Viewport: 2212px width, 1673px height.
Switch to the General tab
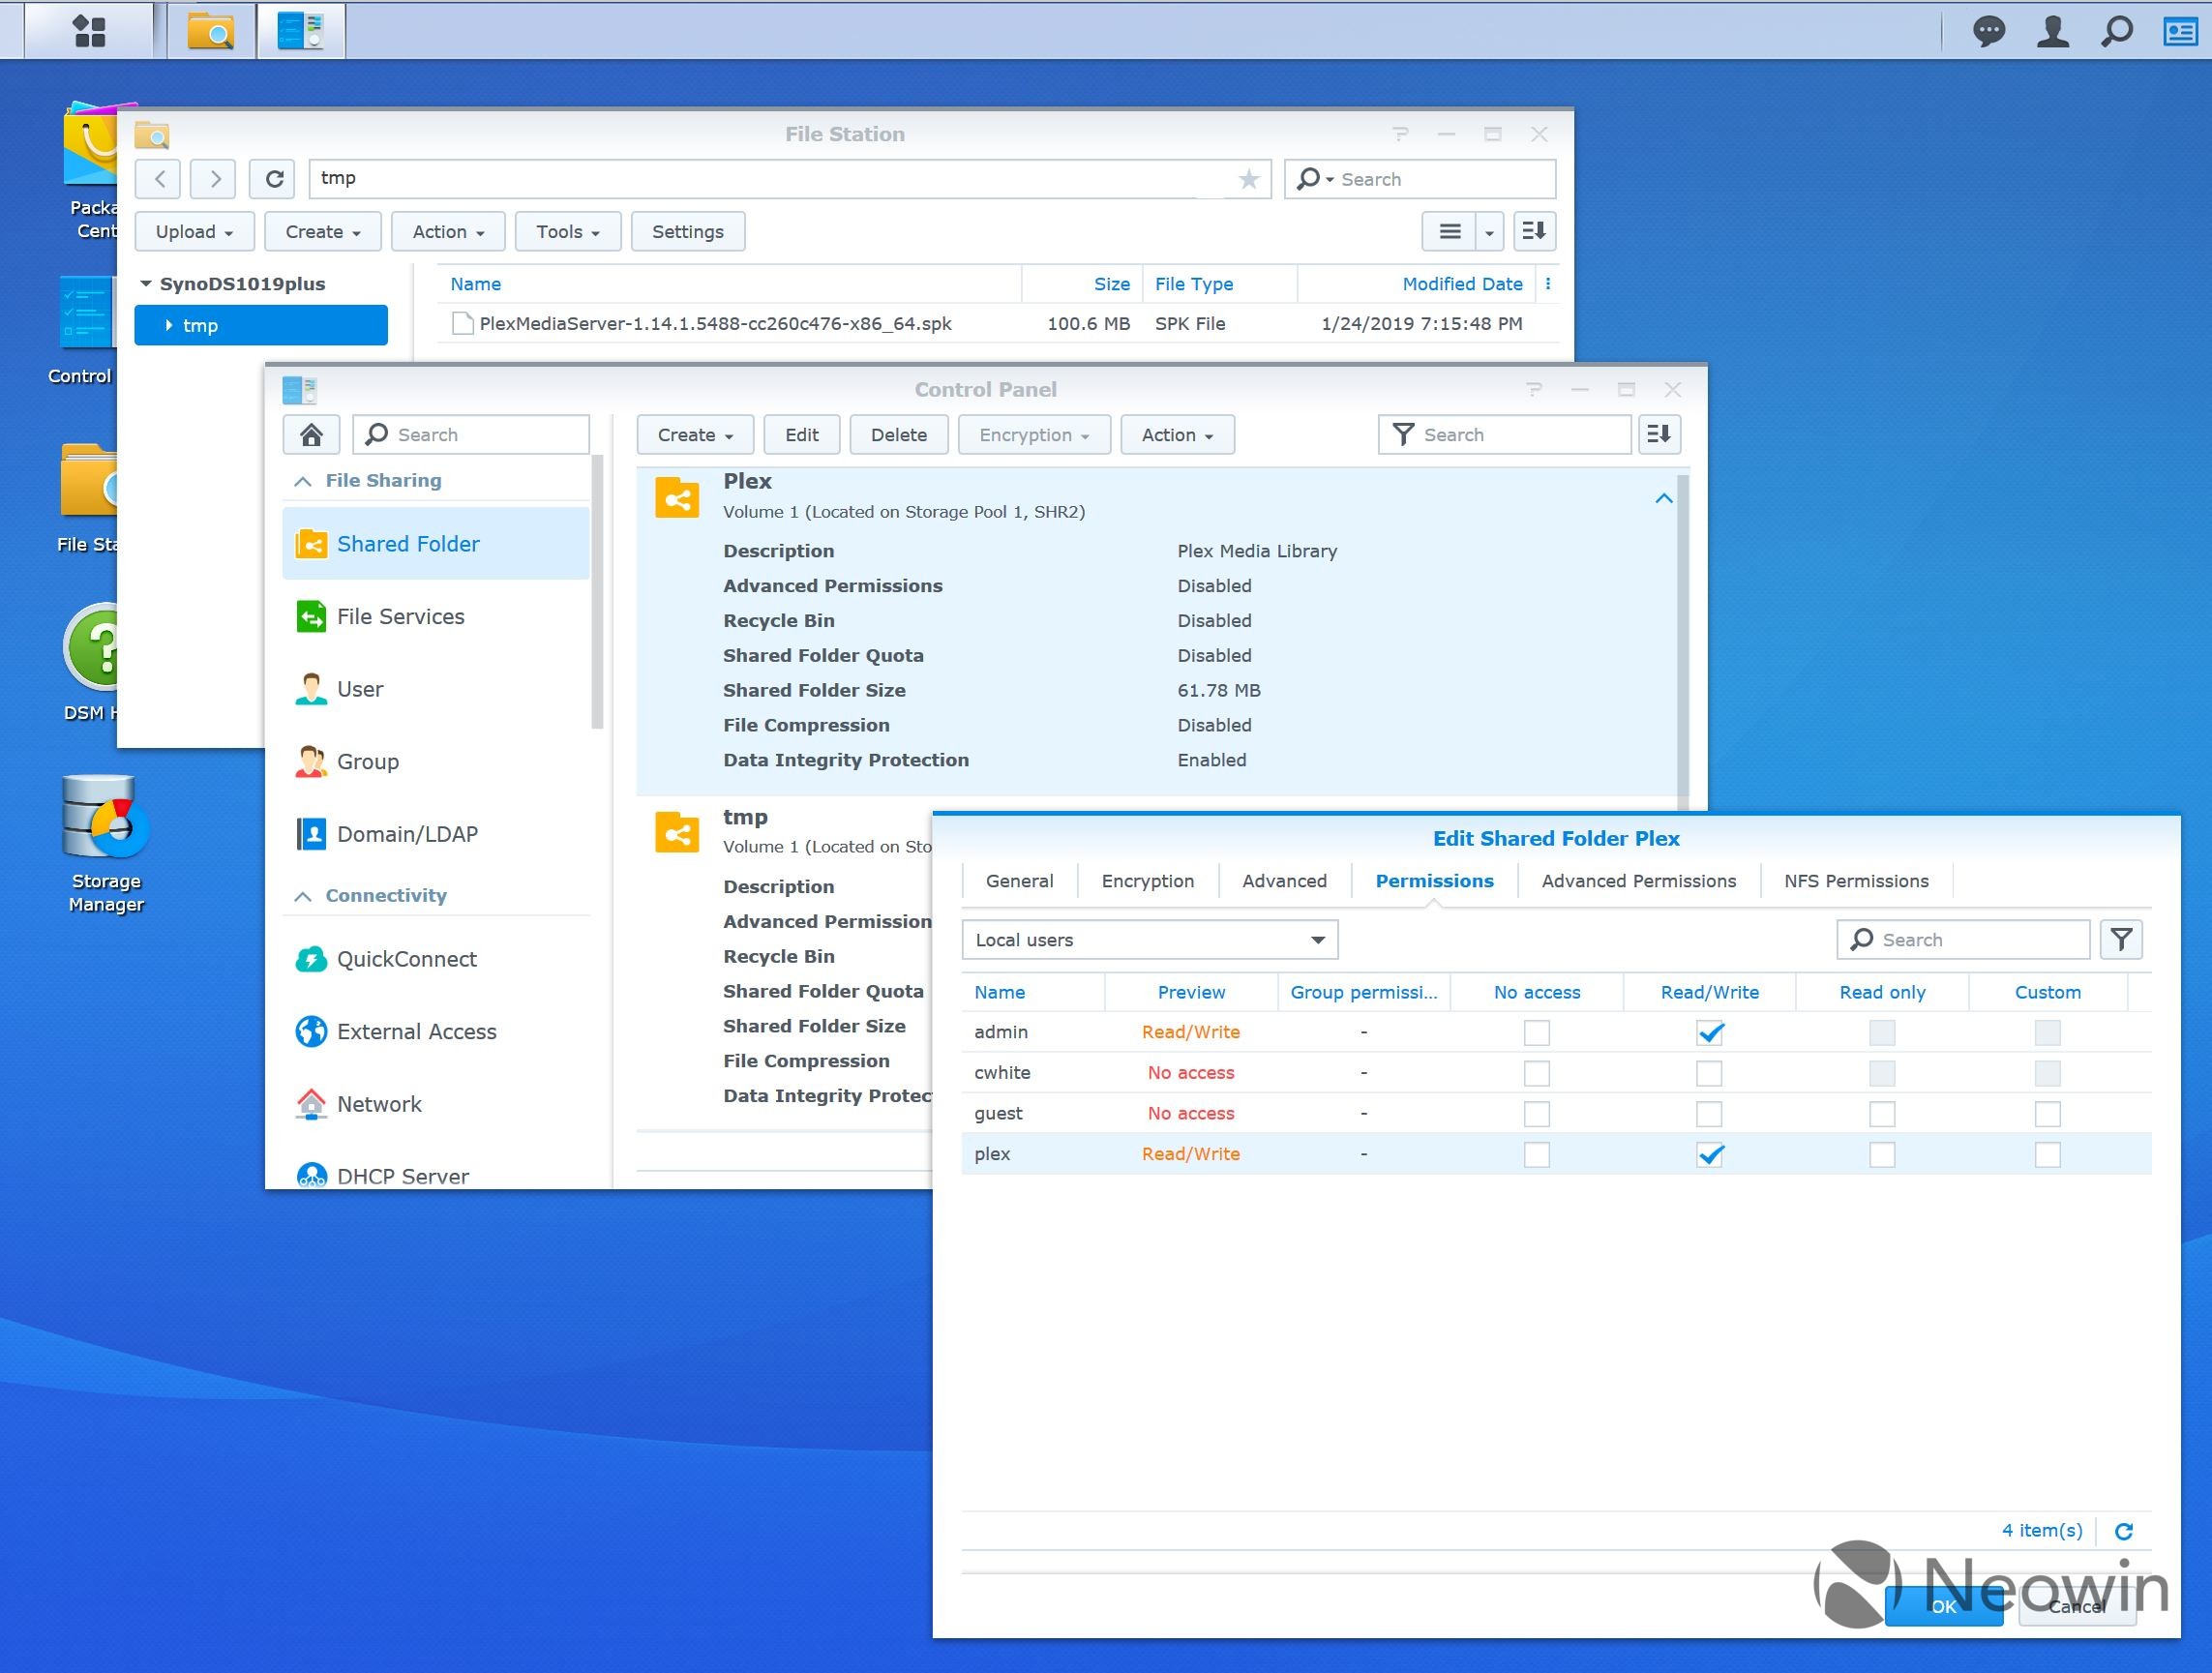point(1019,881)
